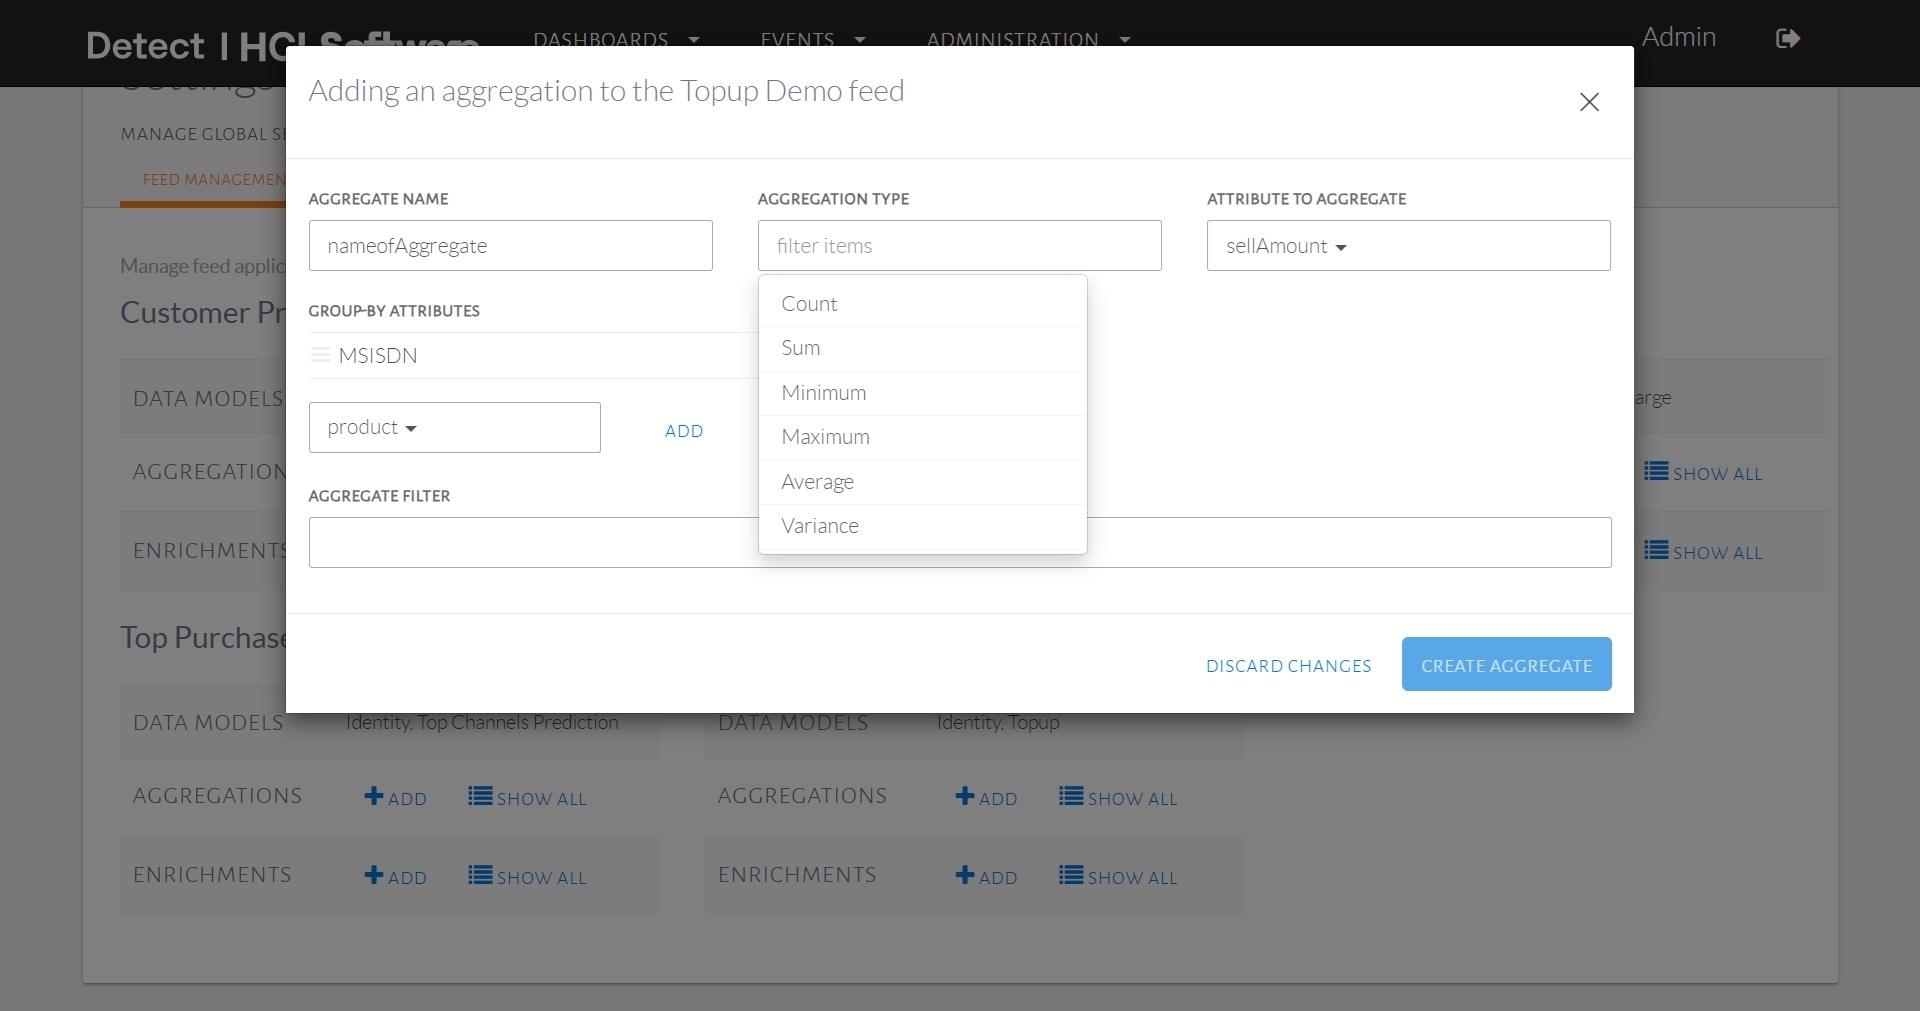The height and width of the screenshot is (1011, 1920).
Task: Click the MSISDN drag handle icon
Action: coord(320,355)
